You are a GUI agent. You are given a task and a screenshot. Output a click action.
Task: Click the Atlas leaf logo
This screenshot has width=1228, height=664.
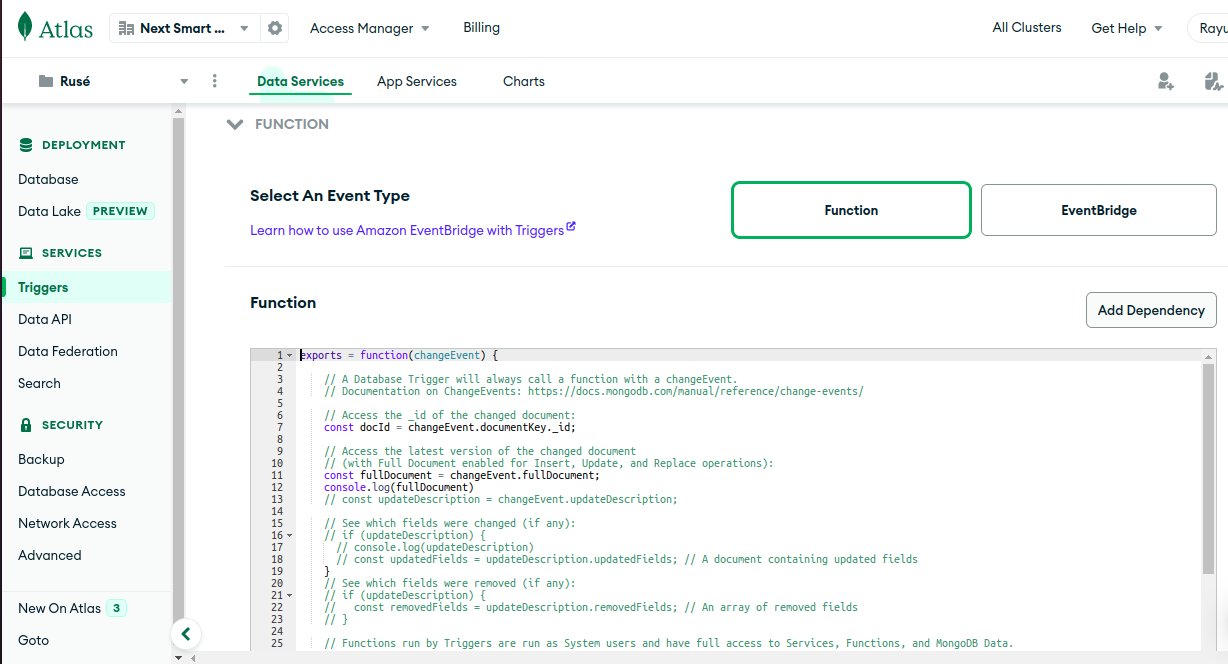click(25, 28)
